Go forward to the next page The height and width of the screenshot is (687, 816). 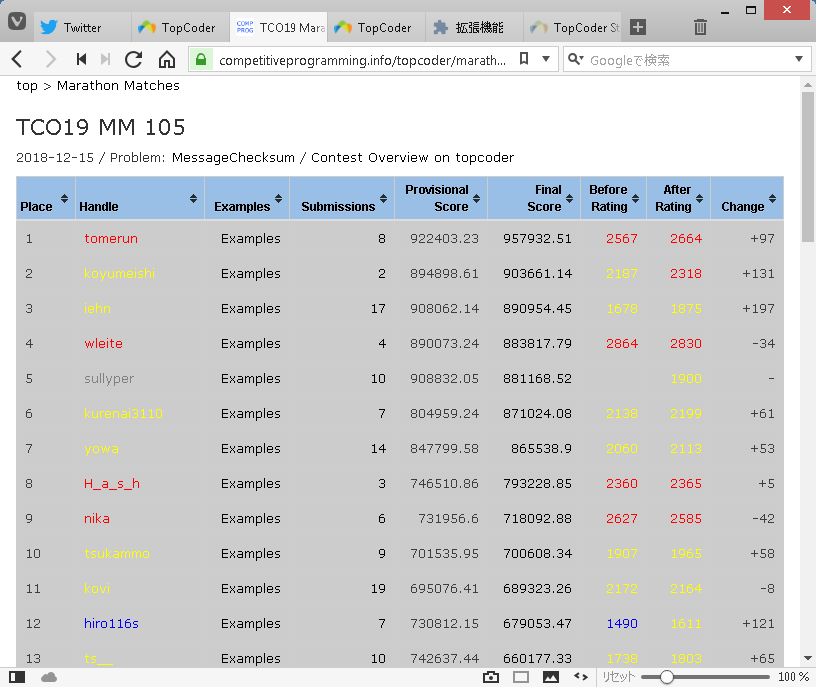coord(50,59)
